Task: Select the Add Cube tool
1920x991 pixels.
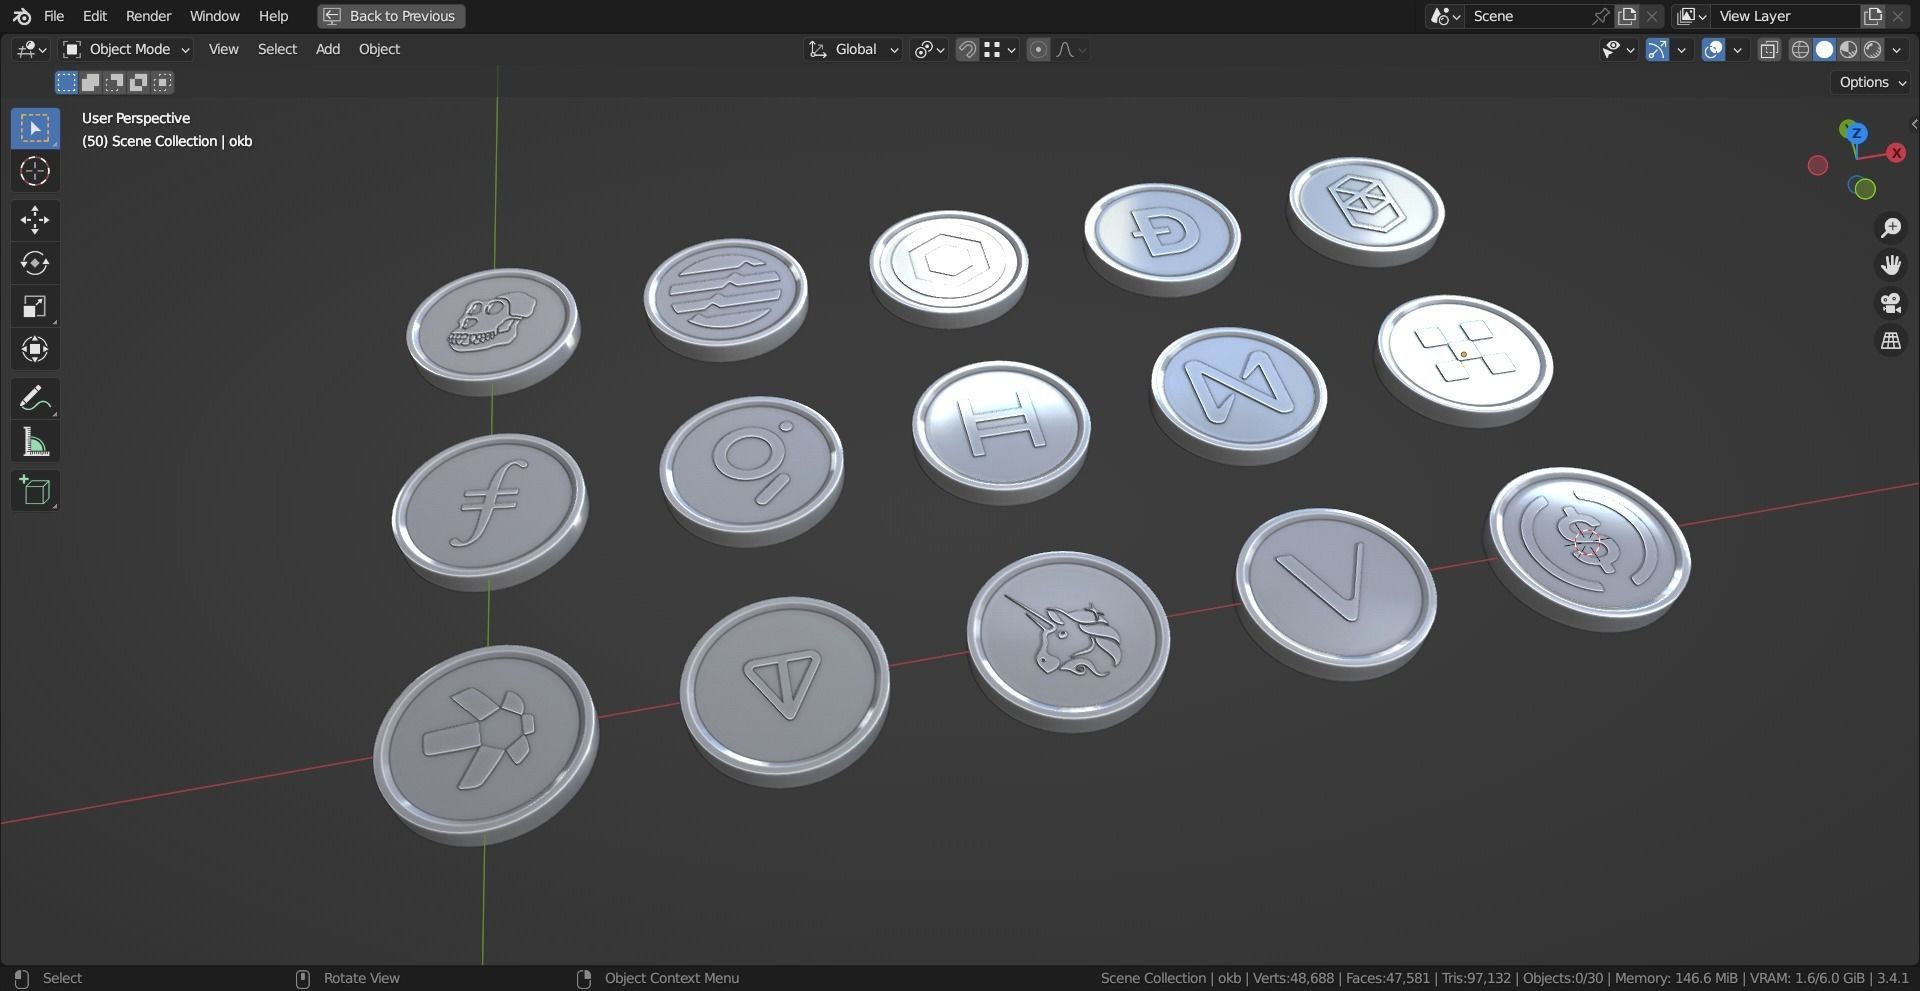Action: click(x=35, y=490)
